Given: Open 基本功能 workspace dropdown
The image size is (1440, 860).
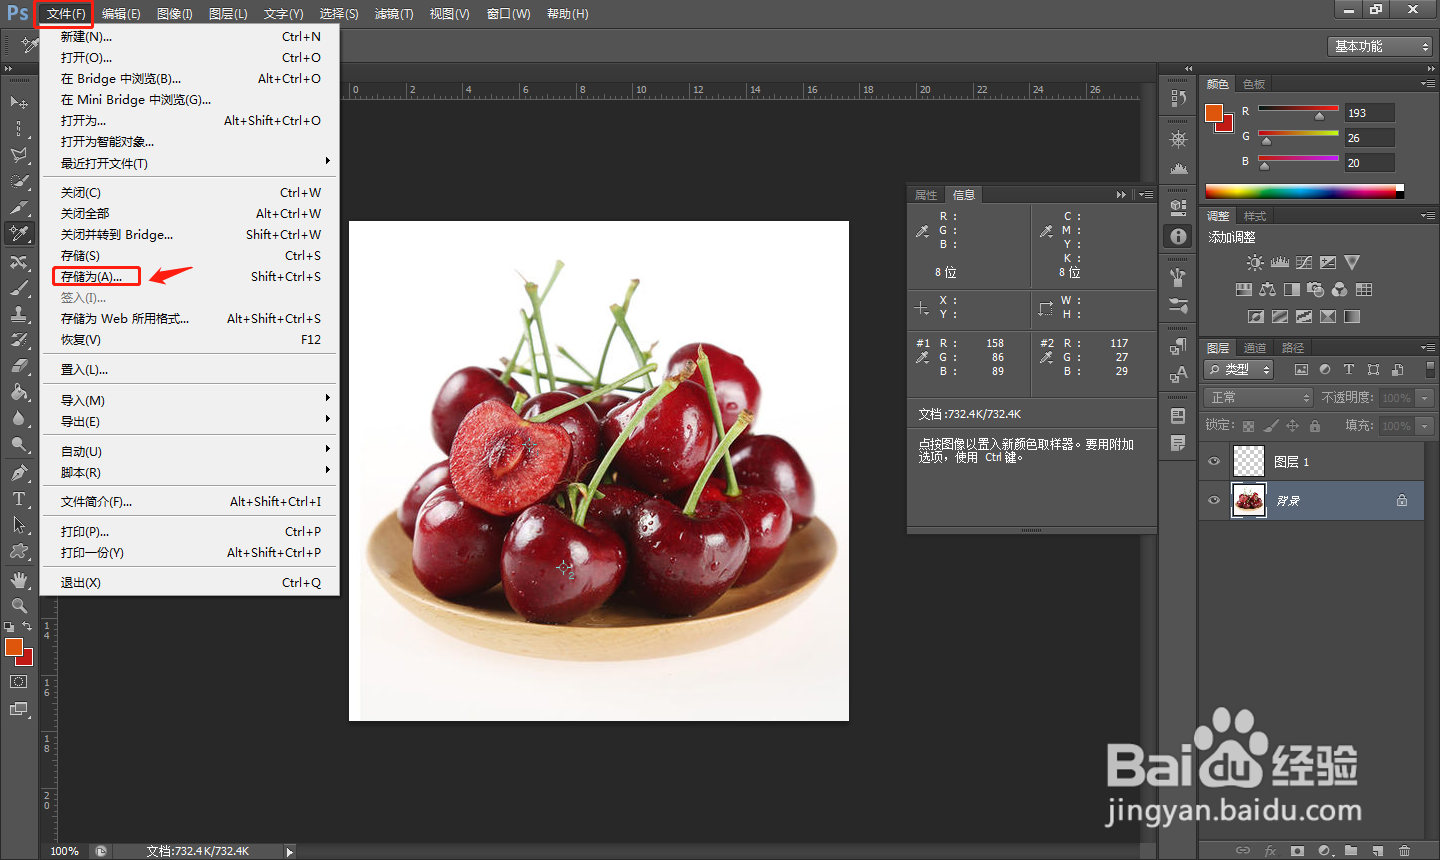Looking at the screenshot, I should [x=1381, y=46].
